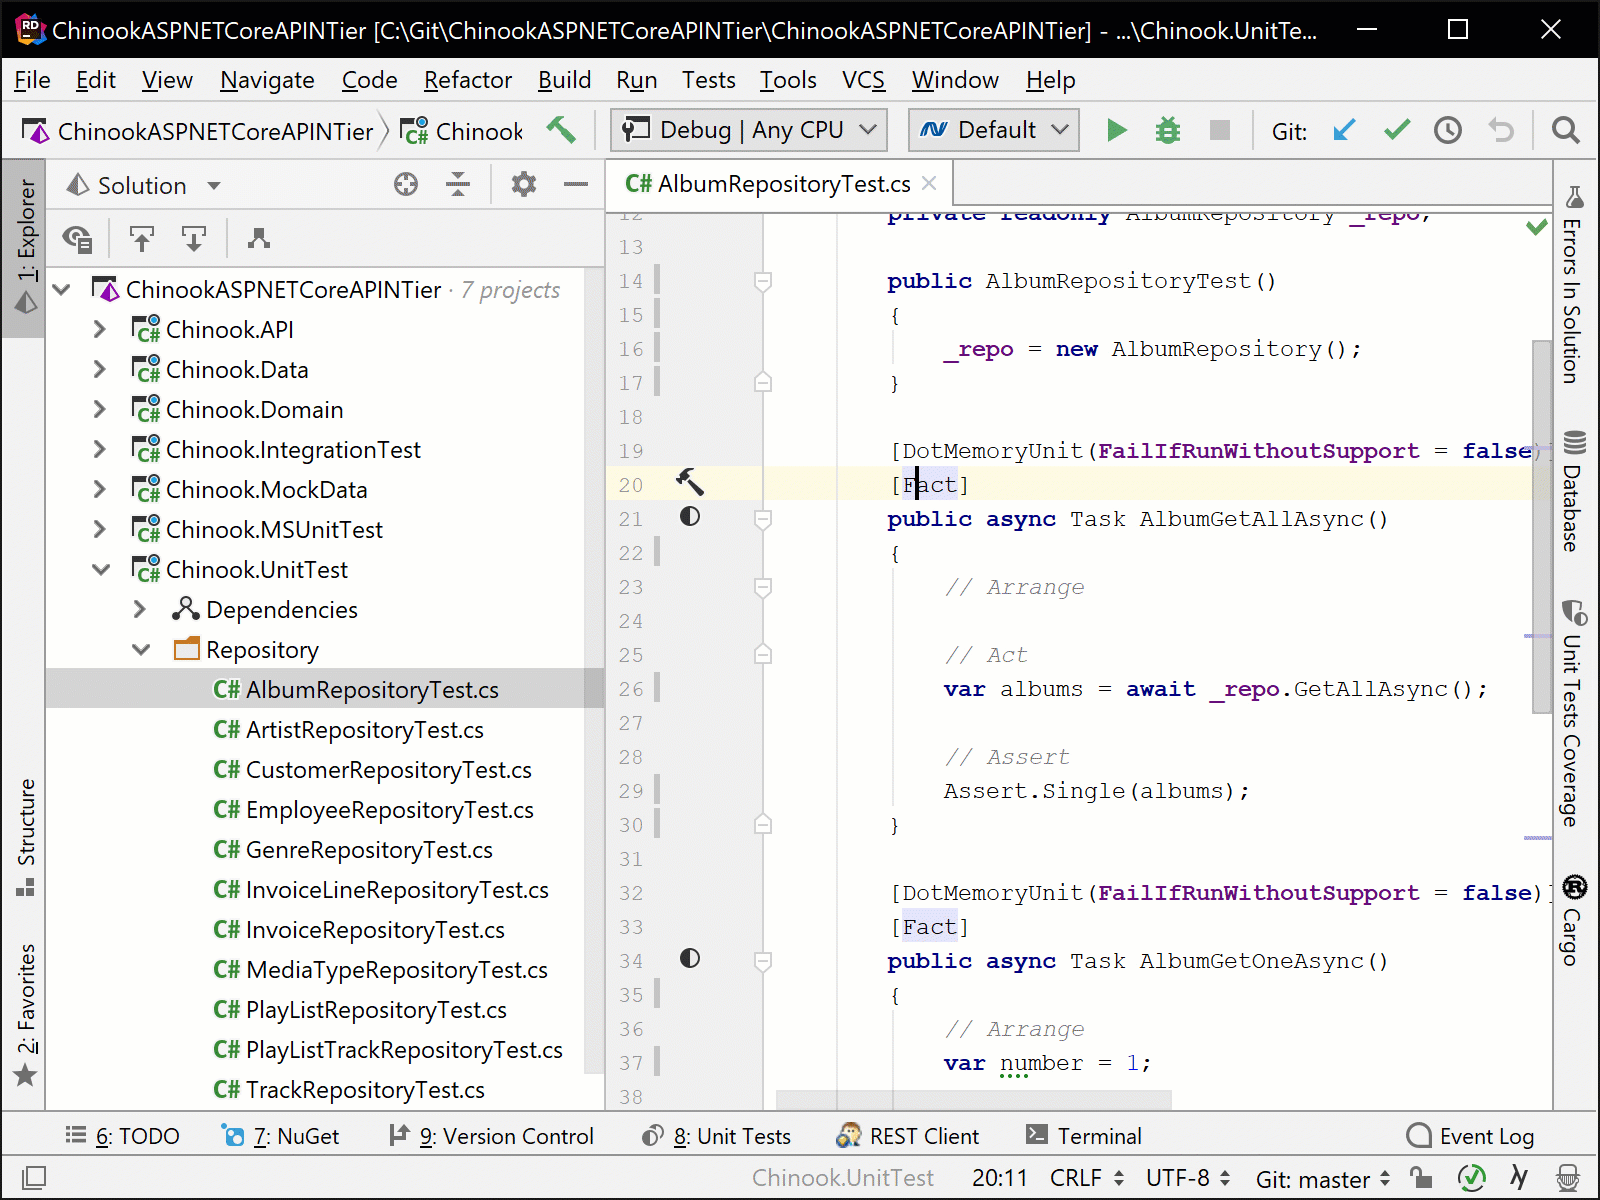Open the VCS menu
This screenshot has height=1200, width=1600.
pos(863,80)
